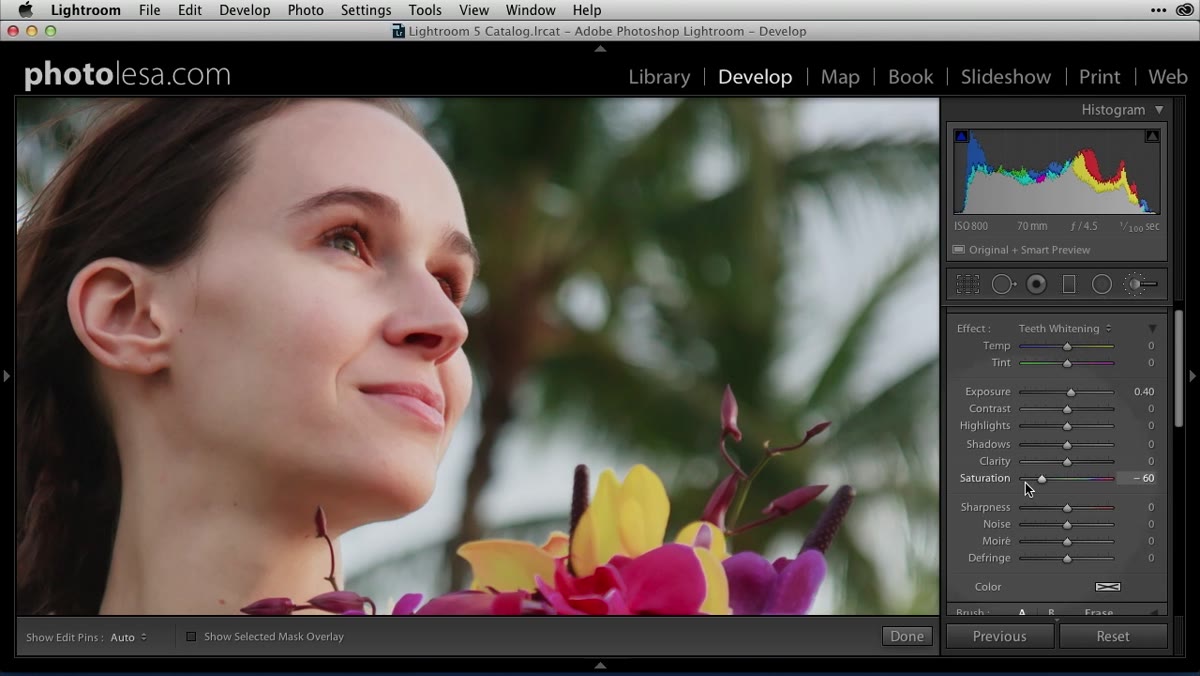Viewport: 1200px width, 676px height.
Task: Switch to the Library module
Action: tap(659, 77)
